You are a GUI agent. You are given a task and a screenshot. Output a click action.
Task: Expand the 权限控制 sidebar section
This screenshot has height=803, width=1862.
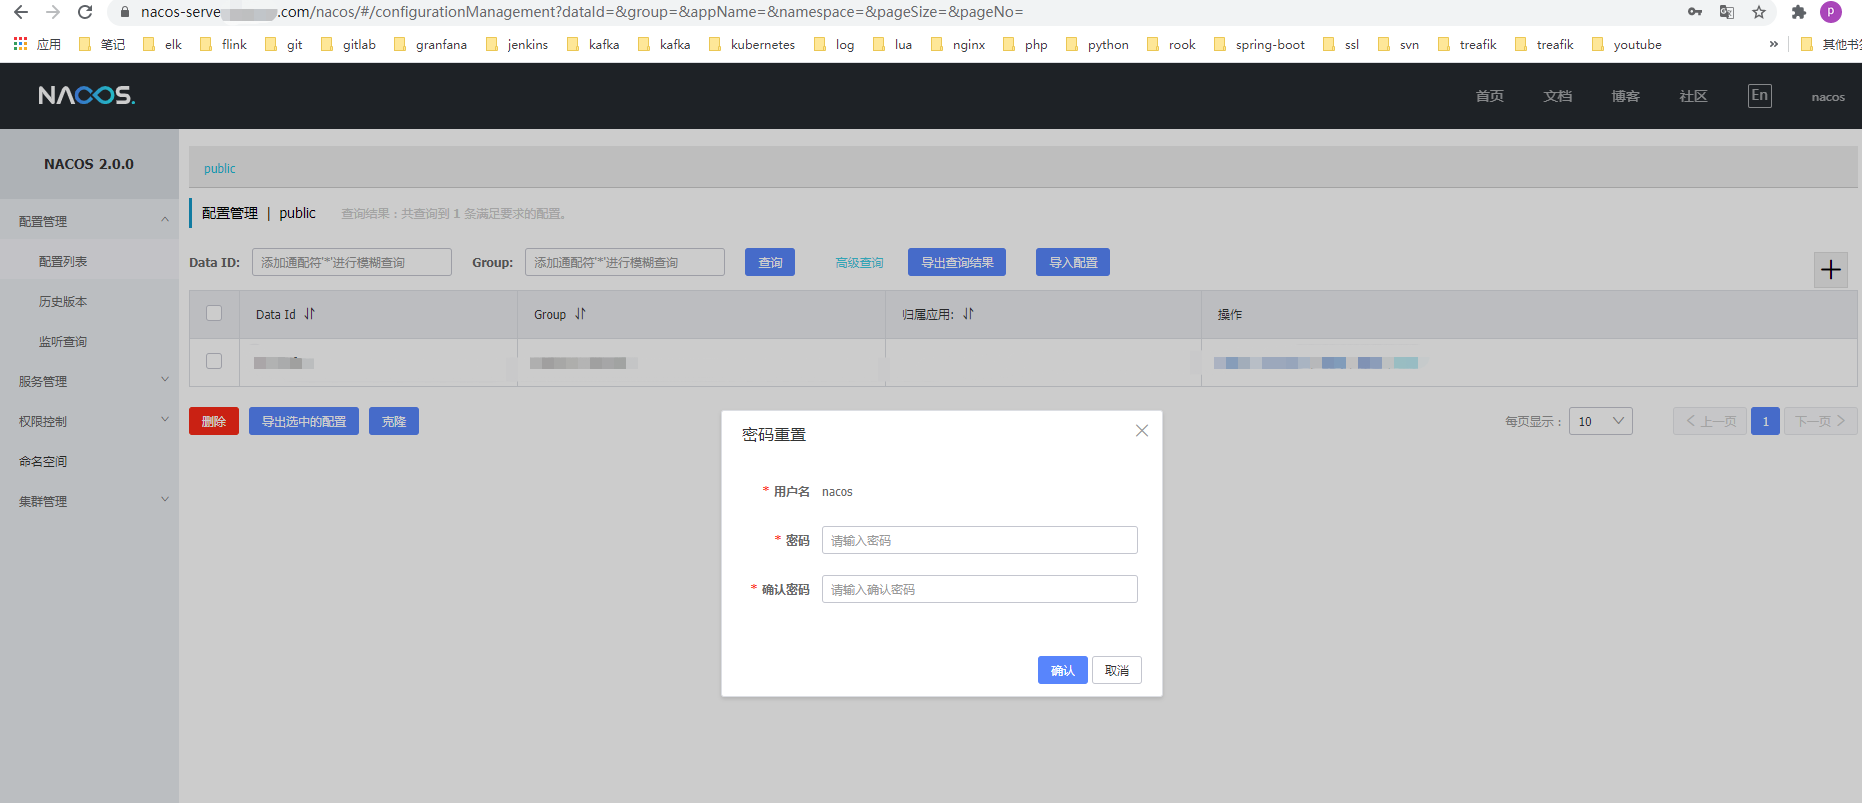click(x=89, y=421)
